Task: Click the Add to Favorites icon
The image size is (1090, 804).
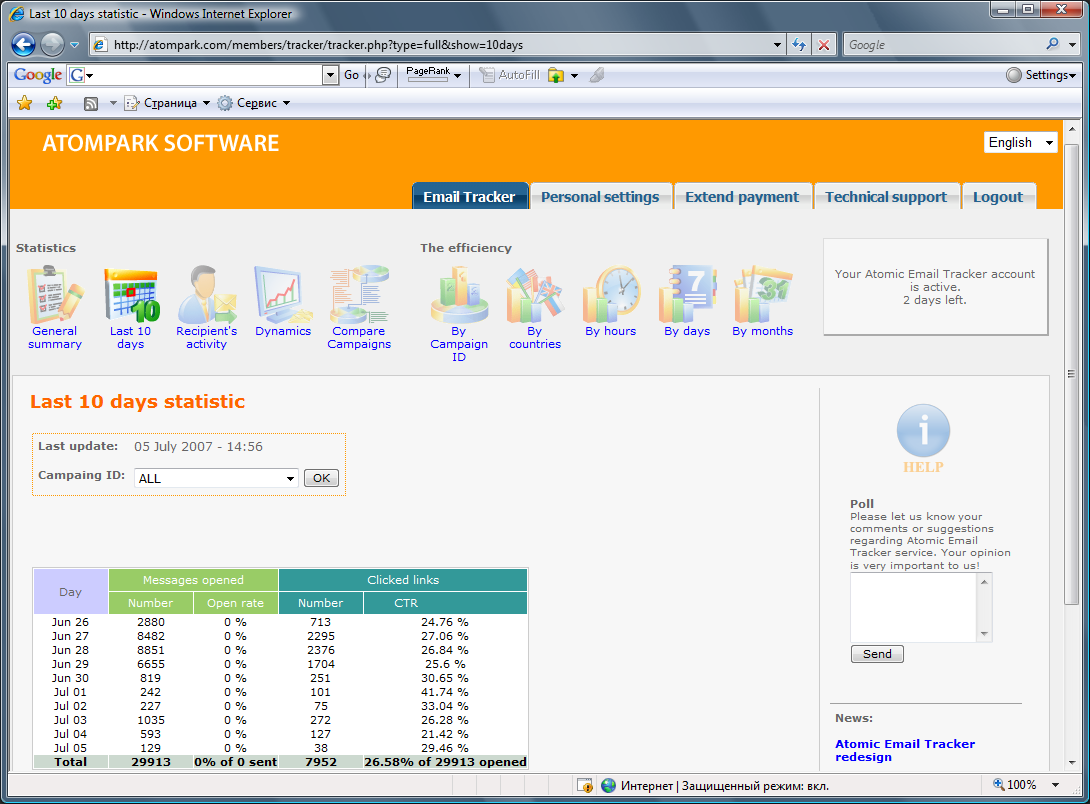Action: point(54,104)
